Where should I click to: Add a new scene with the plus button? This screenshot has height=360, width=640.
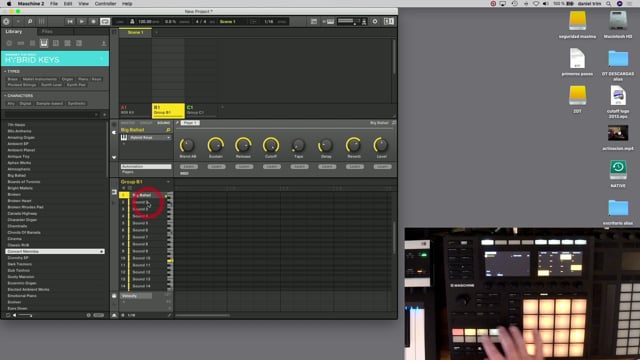[156, 32]
